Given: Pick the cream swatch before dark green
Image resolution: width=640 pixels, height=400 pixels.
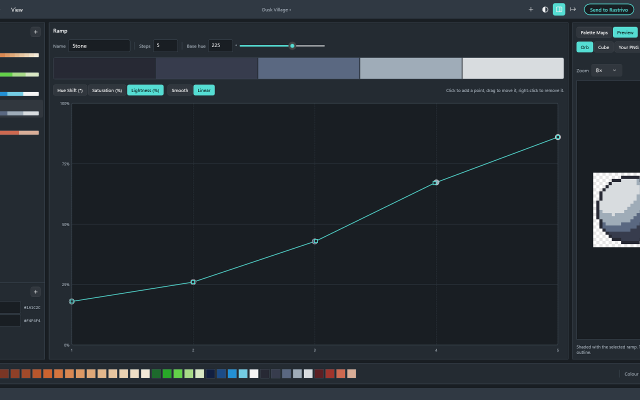Looking at the screenshot, I should [145, 373].
